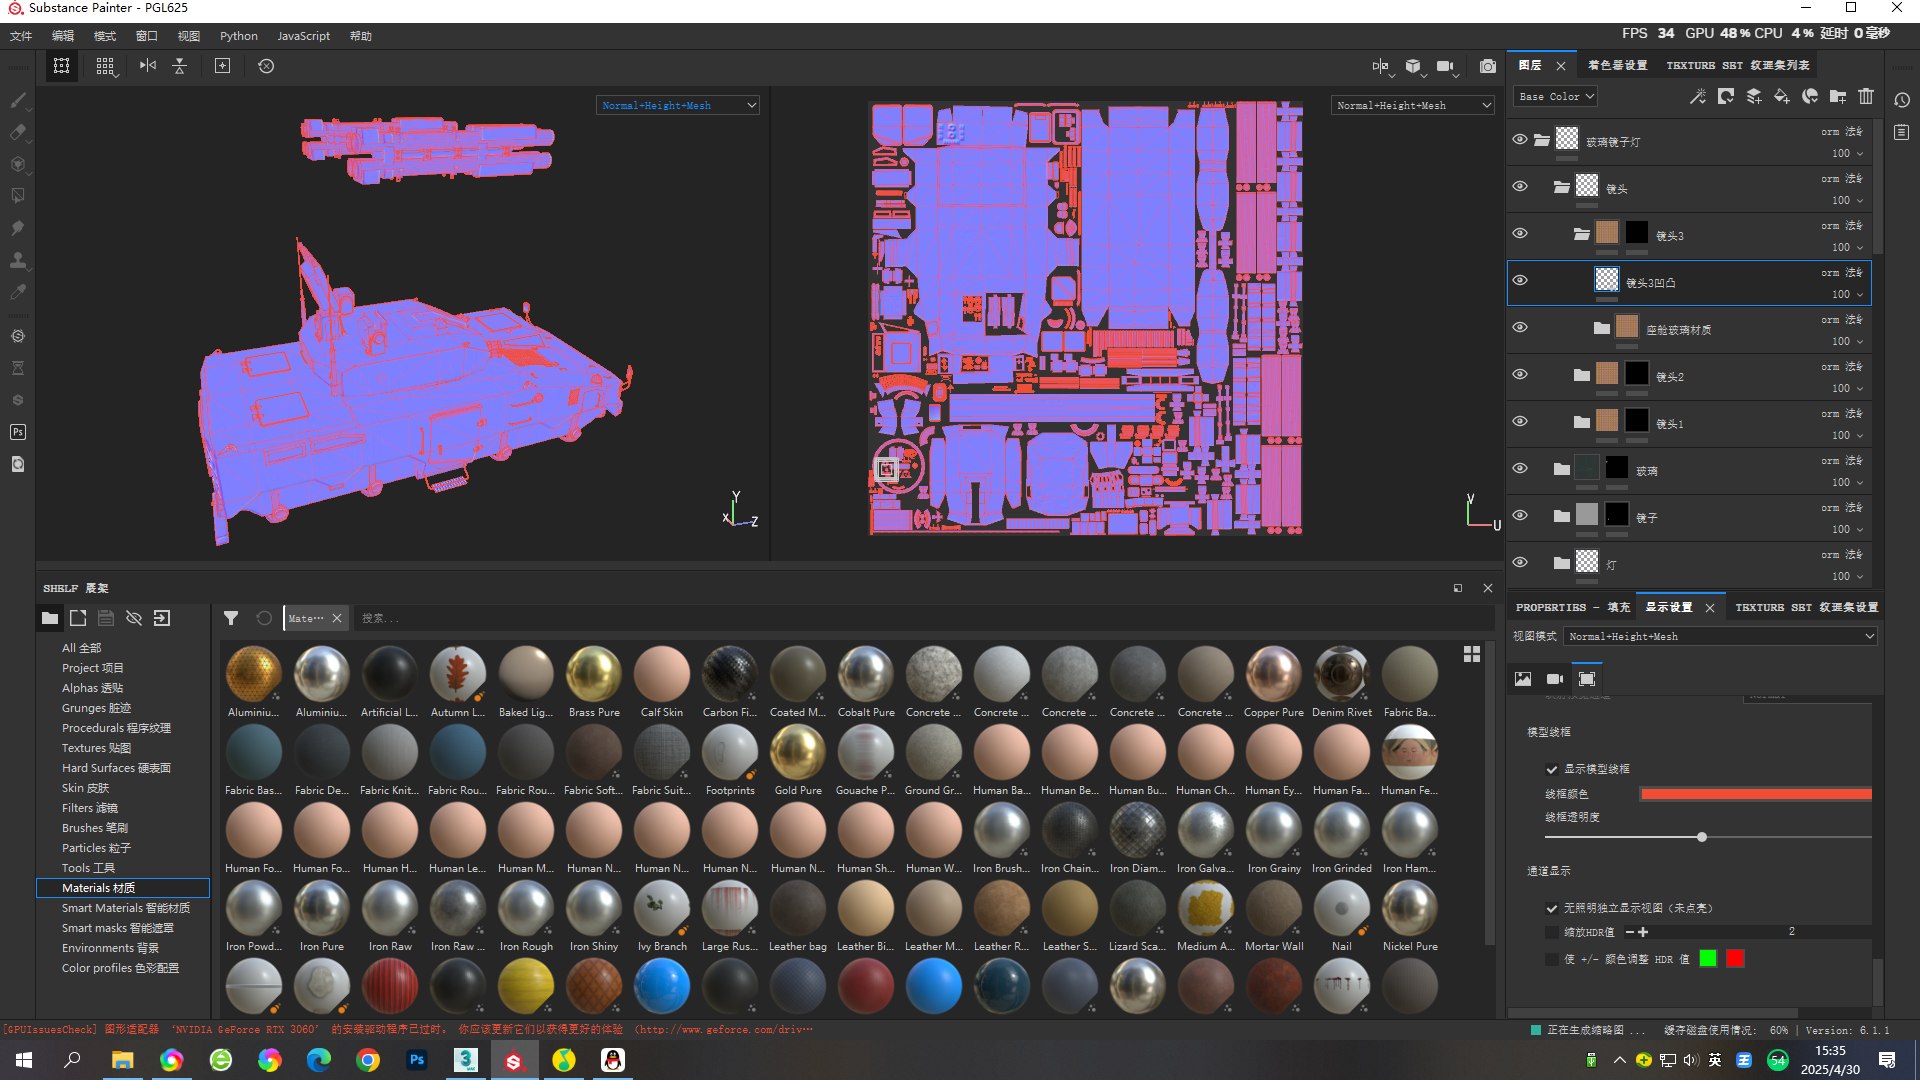Viewport: 1920px width, 1080px height.
Task: Open the Python menu
Action: pyautogui.click(x=239, y=36)
